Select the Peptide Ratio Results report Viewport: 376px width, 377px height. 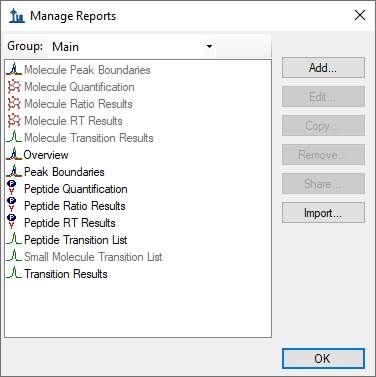click(x=75, y=206)
